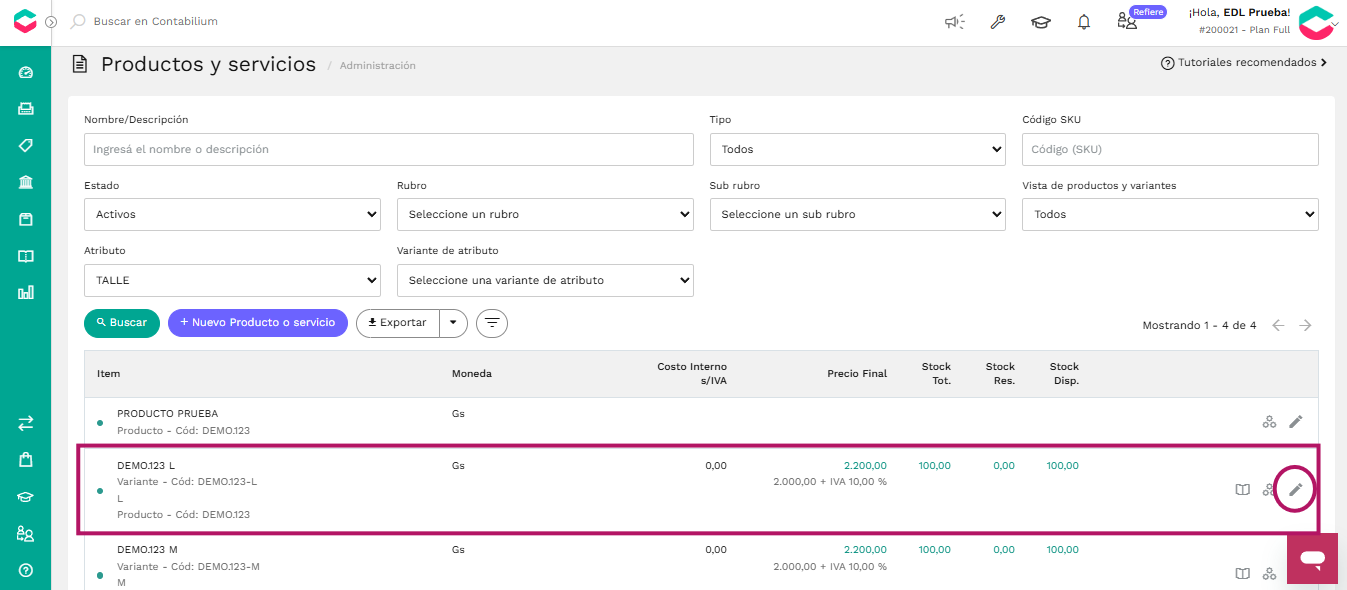This screenshot has width=1347, height=590.
Task: Click the green Buscar button
Action: click(x=122, y=323)
